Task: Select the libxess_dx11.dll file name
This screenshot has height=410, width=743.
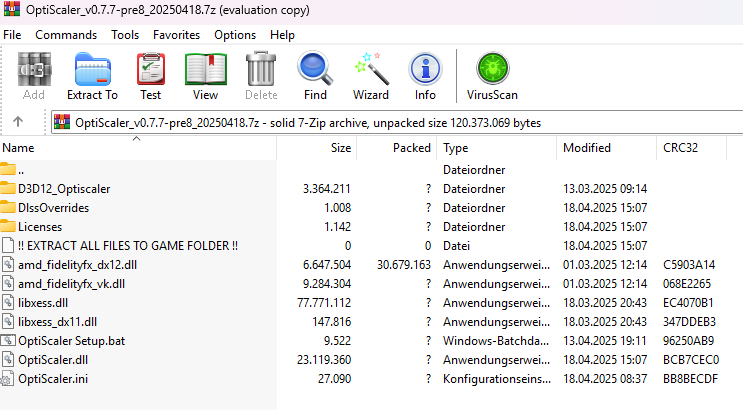Action: point(57,321)
